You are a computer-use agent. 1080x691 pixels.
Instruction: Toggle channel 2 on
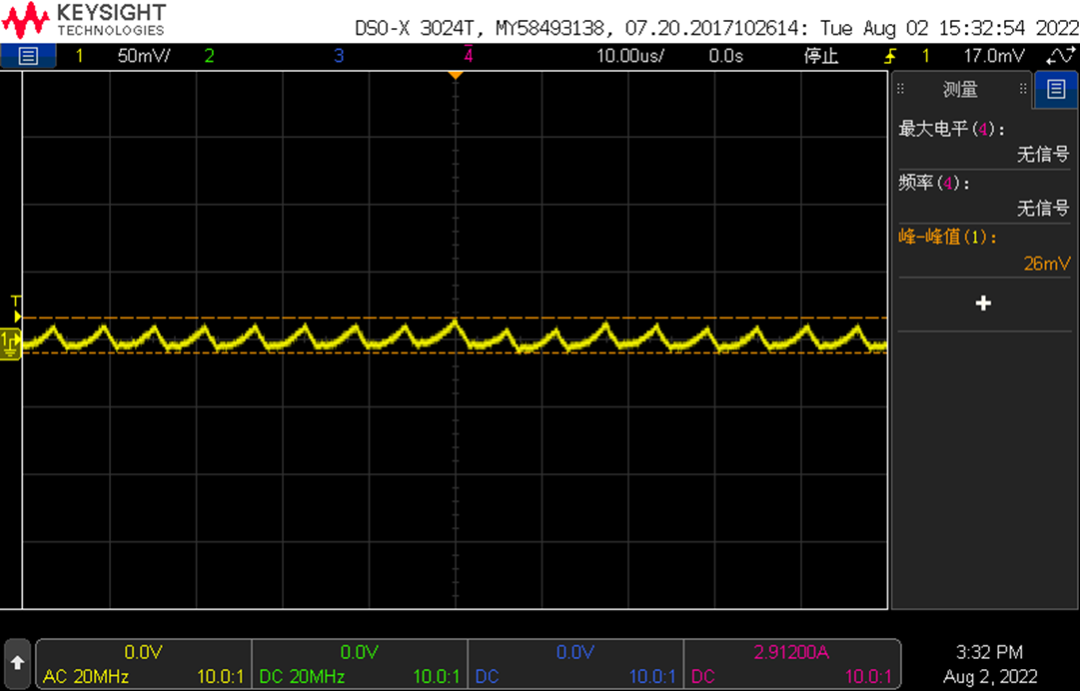209,56
